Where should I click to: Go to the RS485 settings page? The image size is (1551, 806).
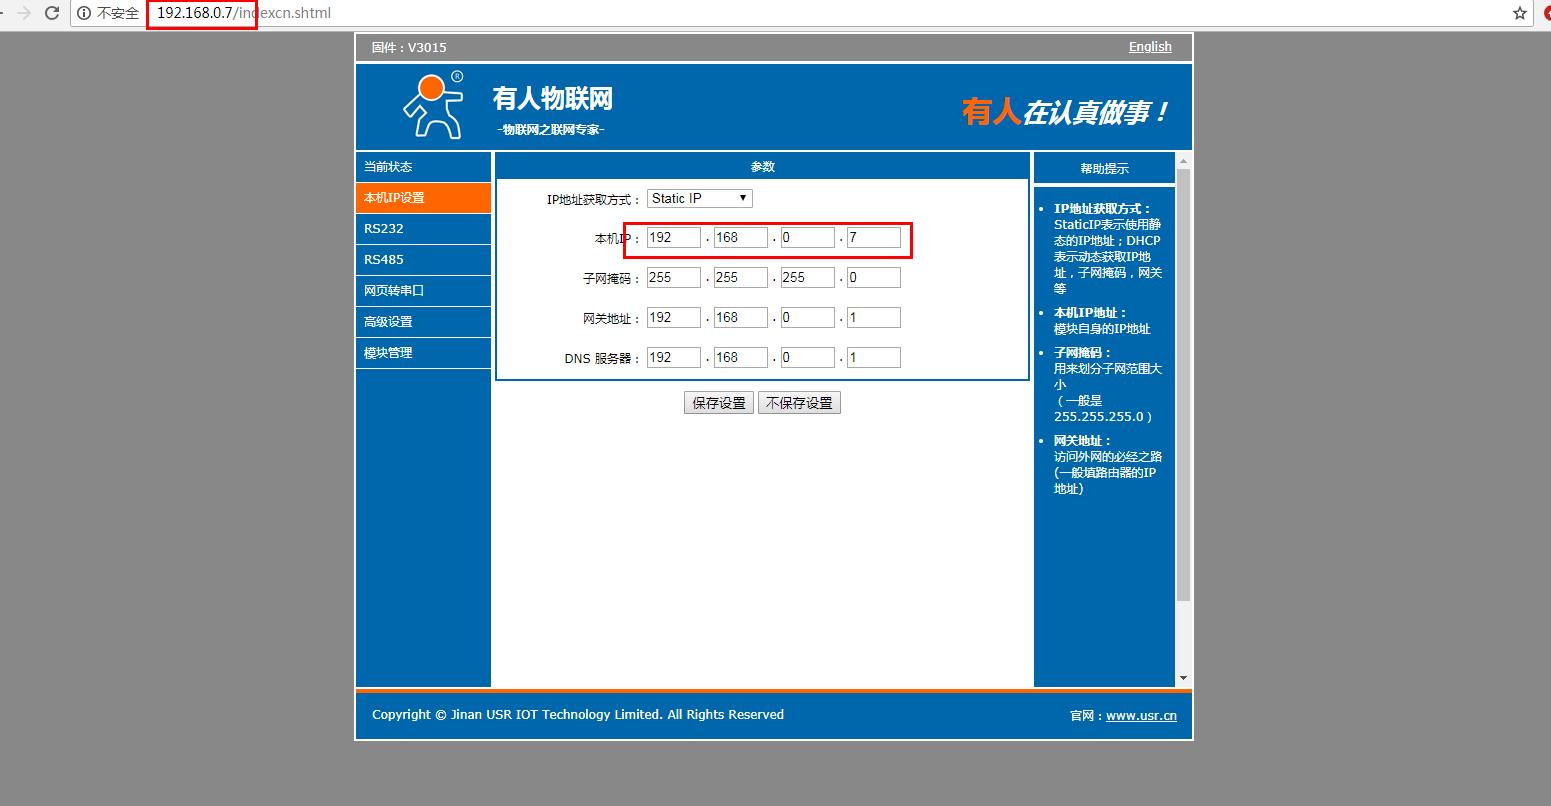423,260
